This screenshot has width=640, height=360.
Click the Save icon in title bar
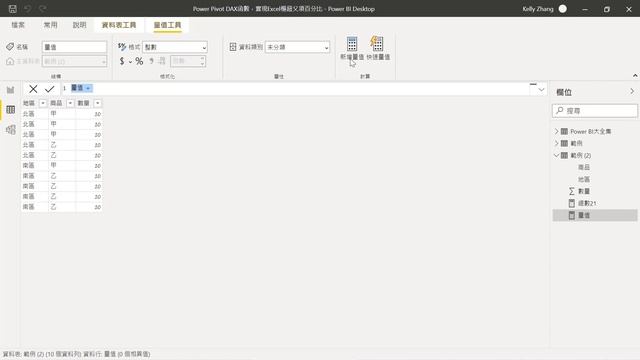13,9
